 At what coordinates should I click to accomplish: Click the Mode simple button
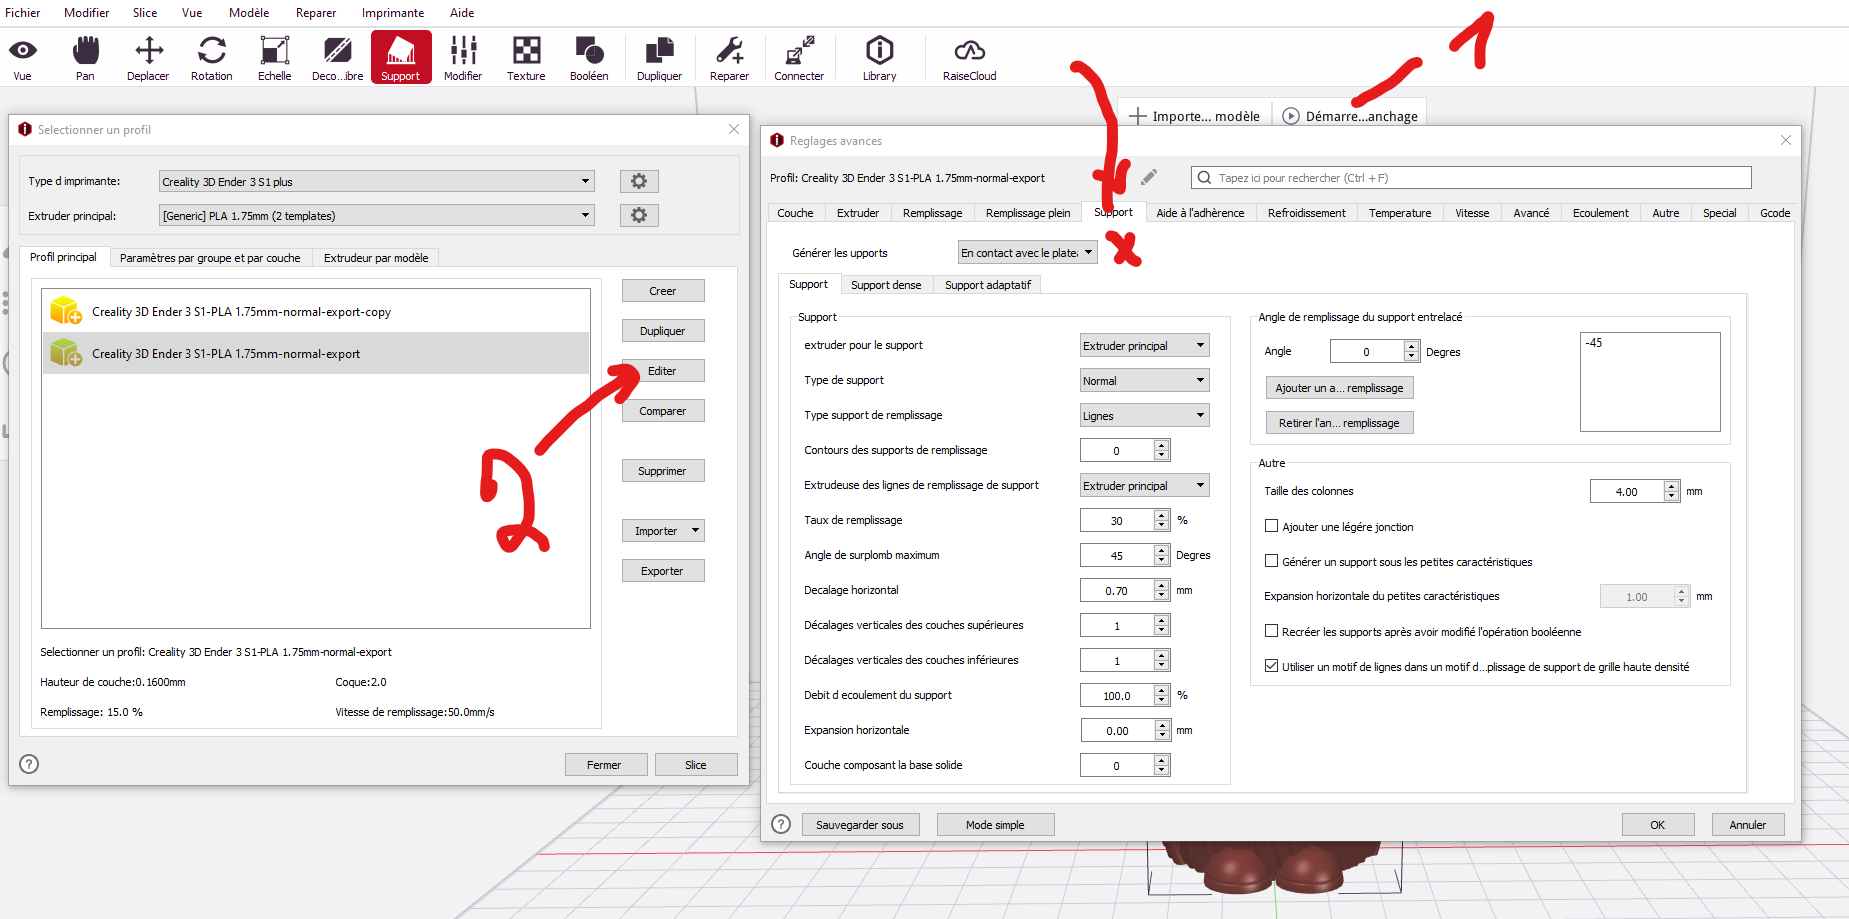point(995,825)
